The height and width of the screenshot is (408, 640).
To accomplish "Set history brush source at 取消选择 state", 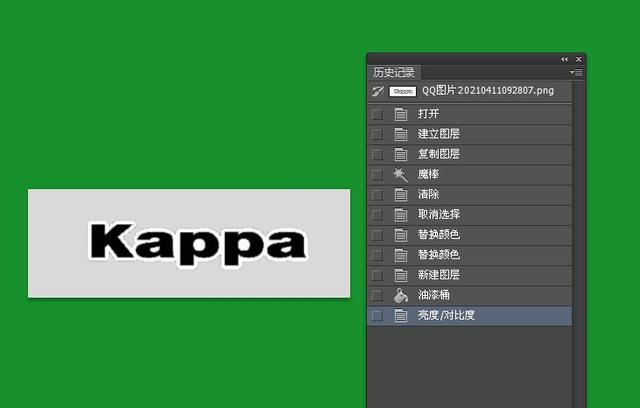I will [x=377, y=215].
